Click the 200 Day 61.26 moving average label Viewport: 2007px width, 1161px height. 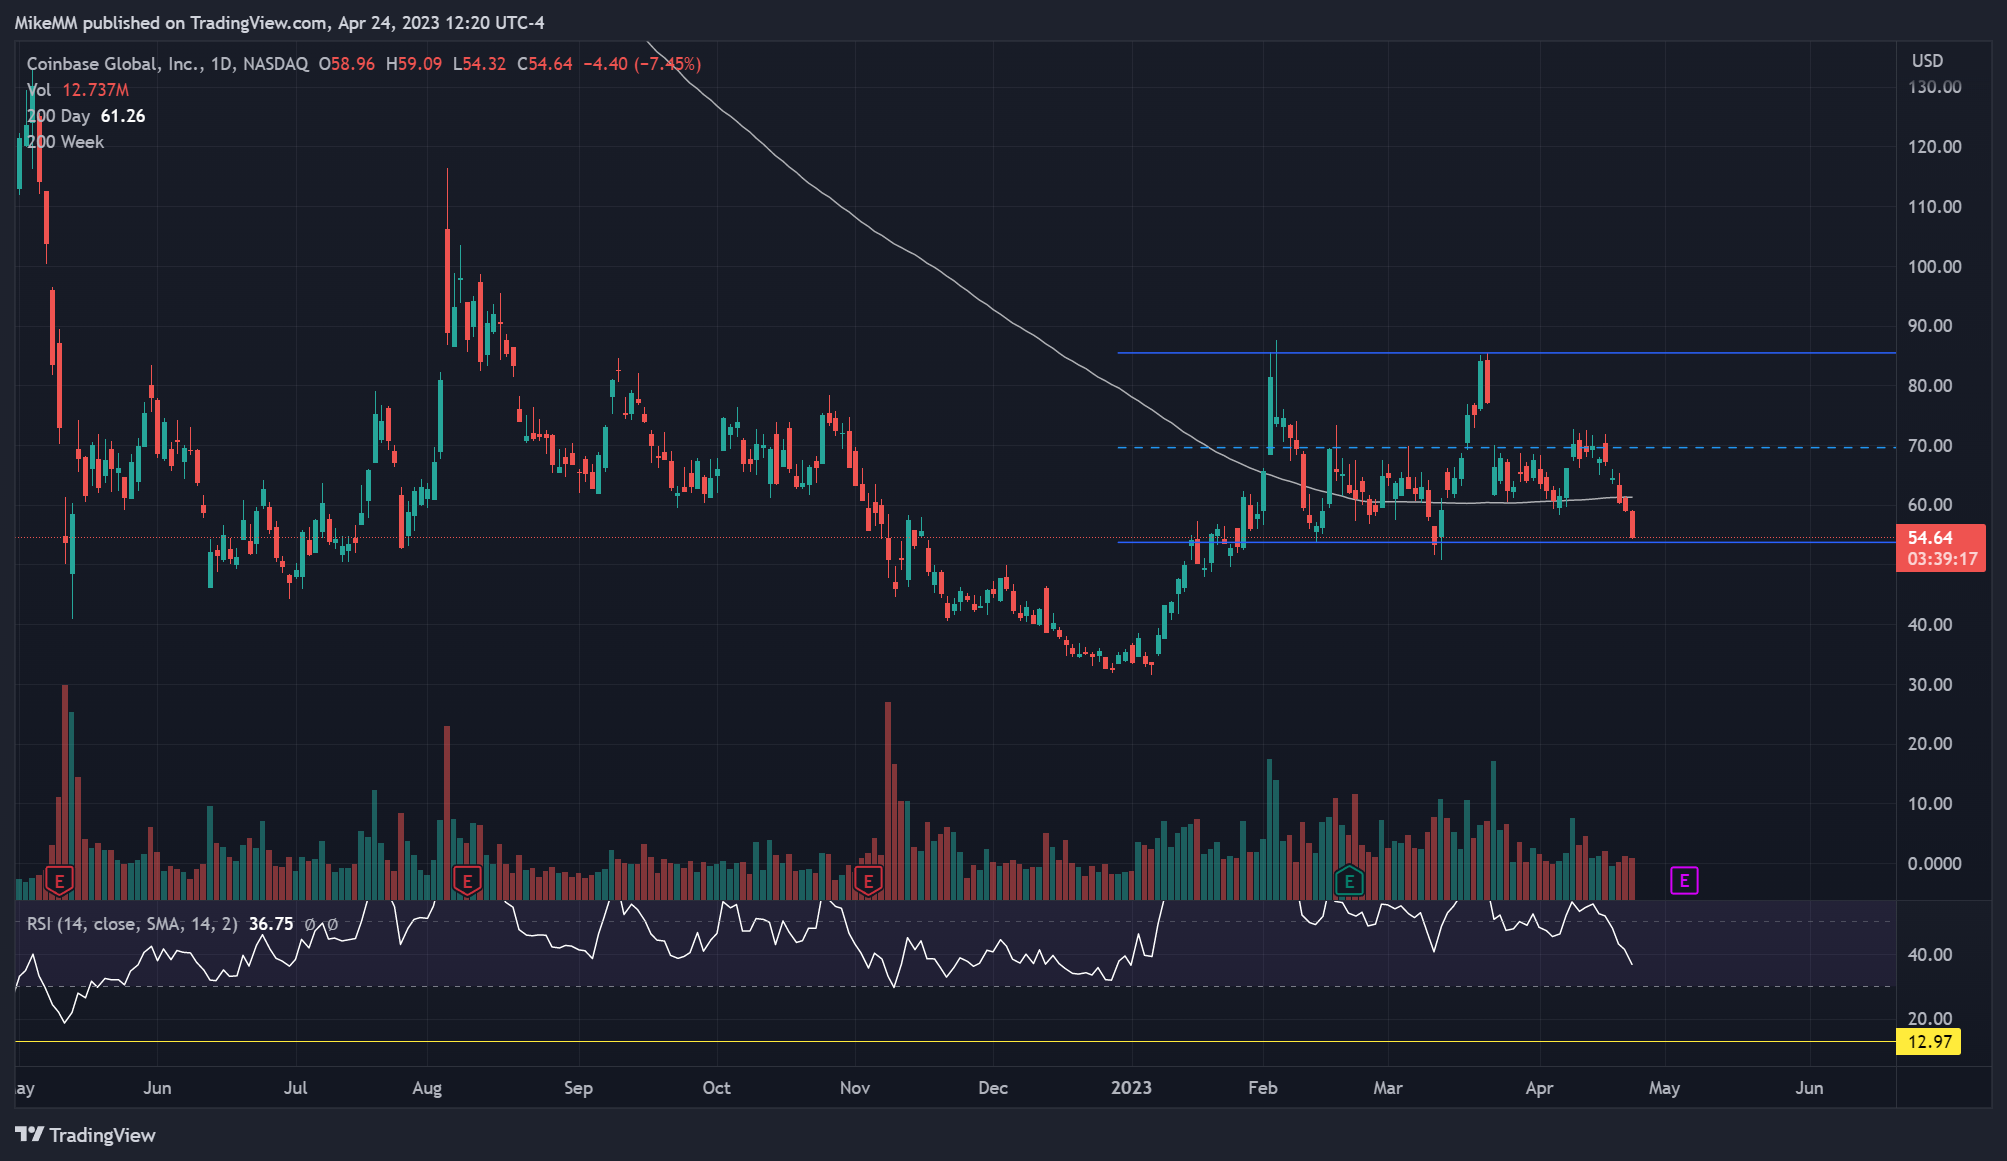click(86, 116)
